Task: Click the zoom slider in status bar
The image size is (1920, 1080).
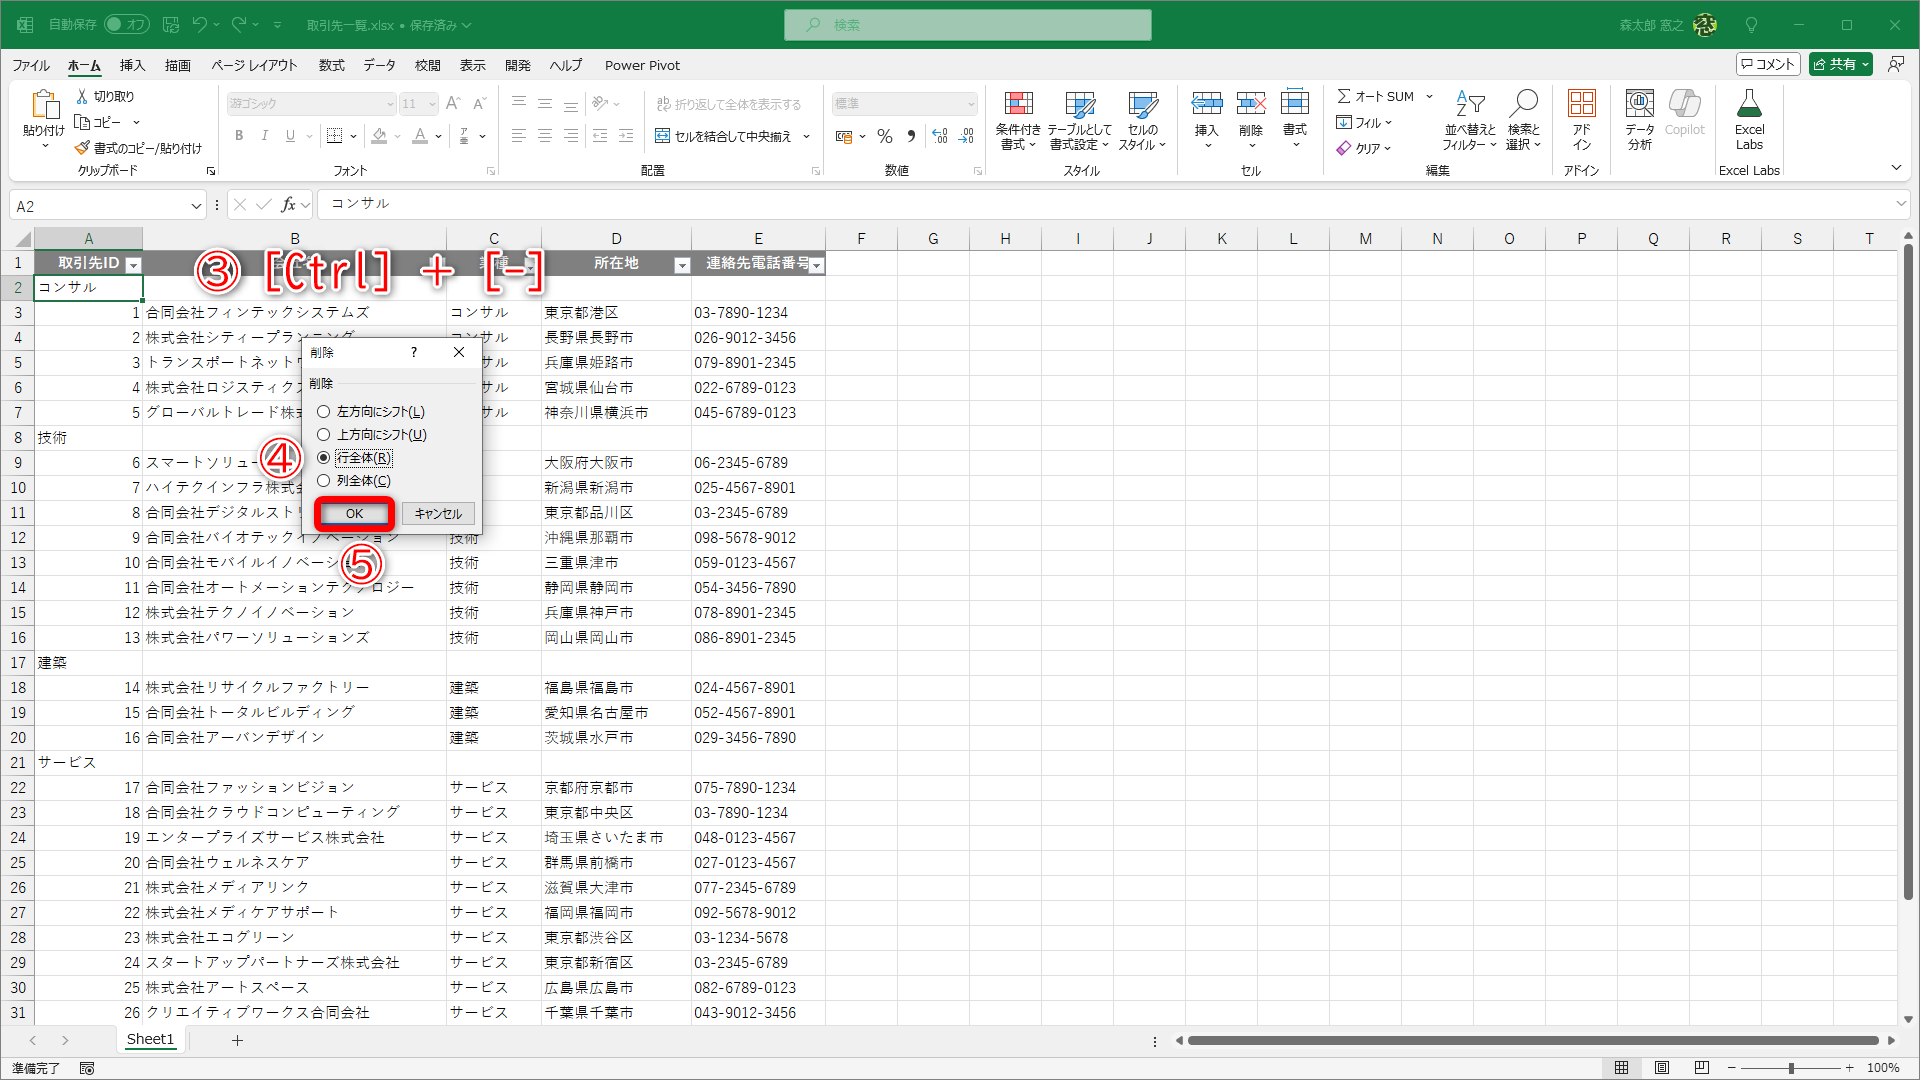Action: (1790, 1068)
